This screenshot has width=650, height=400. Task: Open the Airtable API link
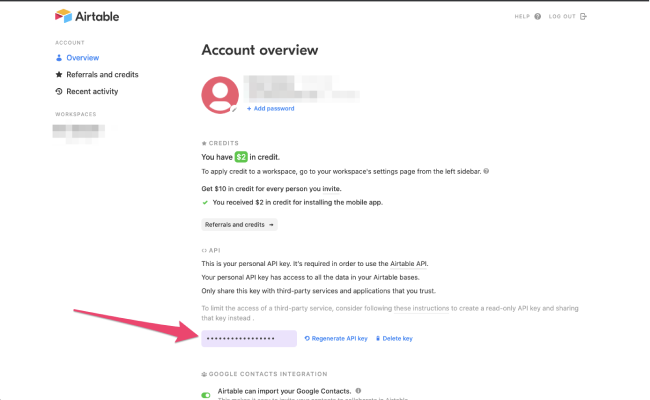click(x=408, y=264)
